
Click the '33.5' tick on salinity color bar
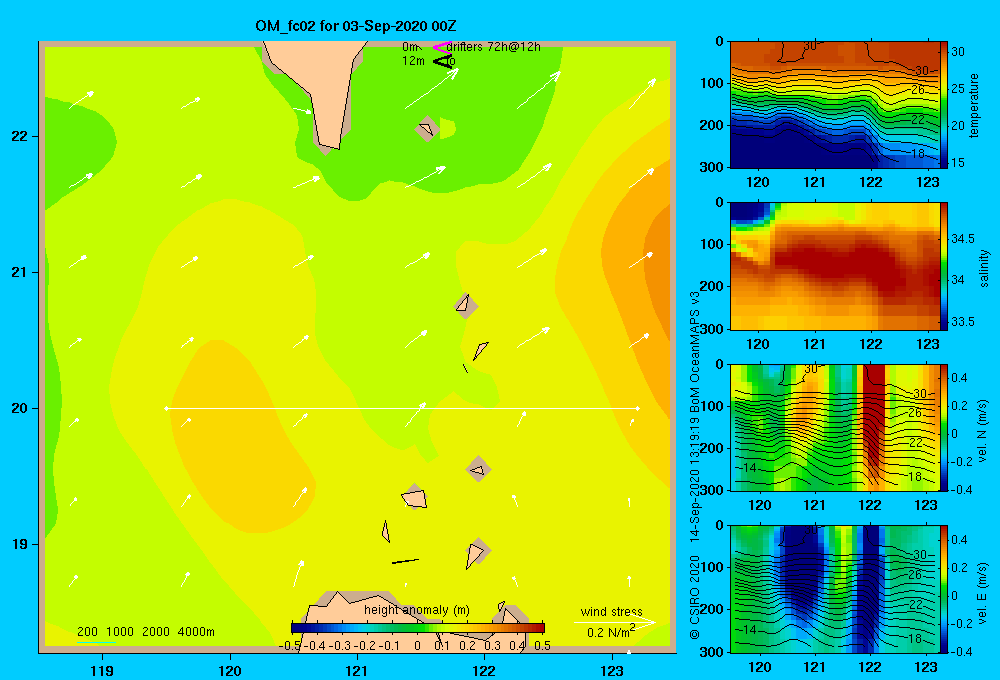[x=962, y=322]
